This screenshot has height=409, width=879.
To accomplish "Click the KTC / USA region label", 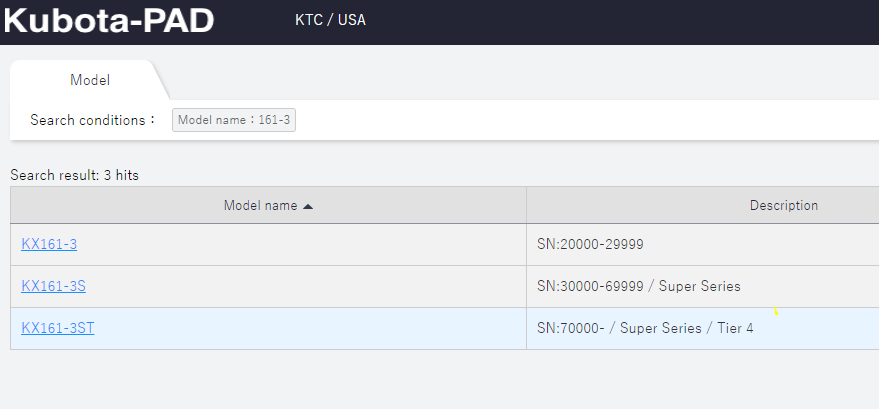I will click(330, 20).
